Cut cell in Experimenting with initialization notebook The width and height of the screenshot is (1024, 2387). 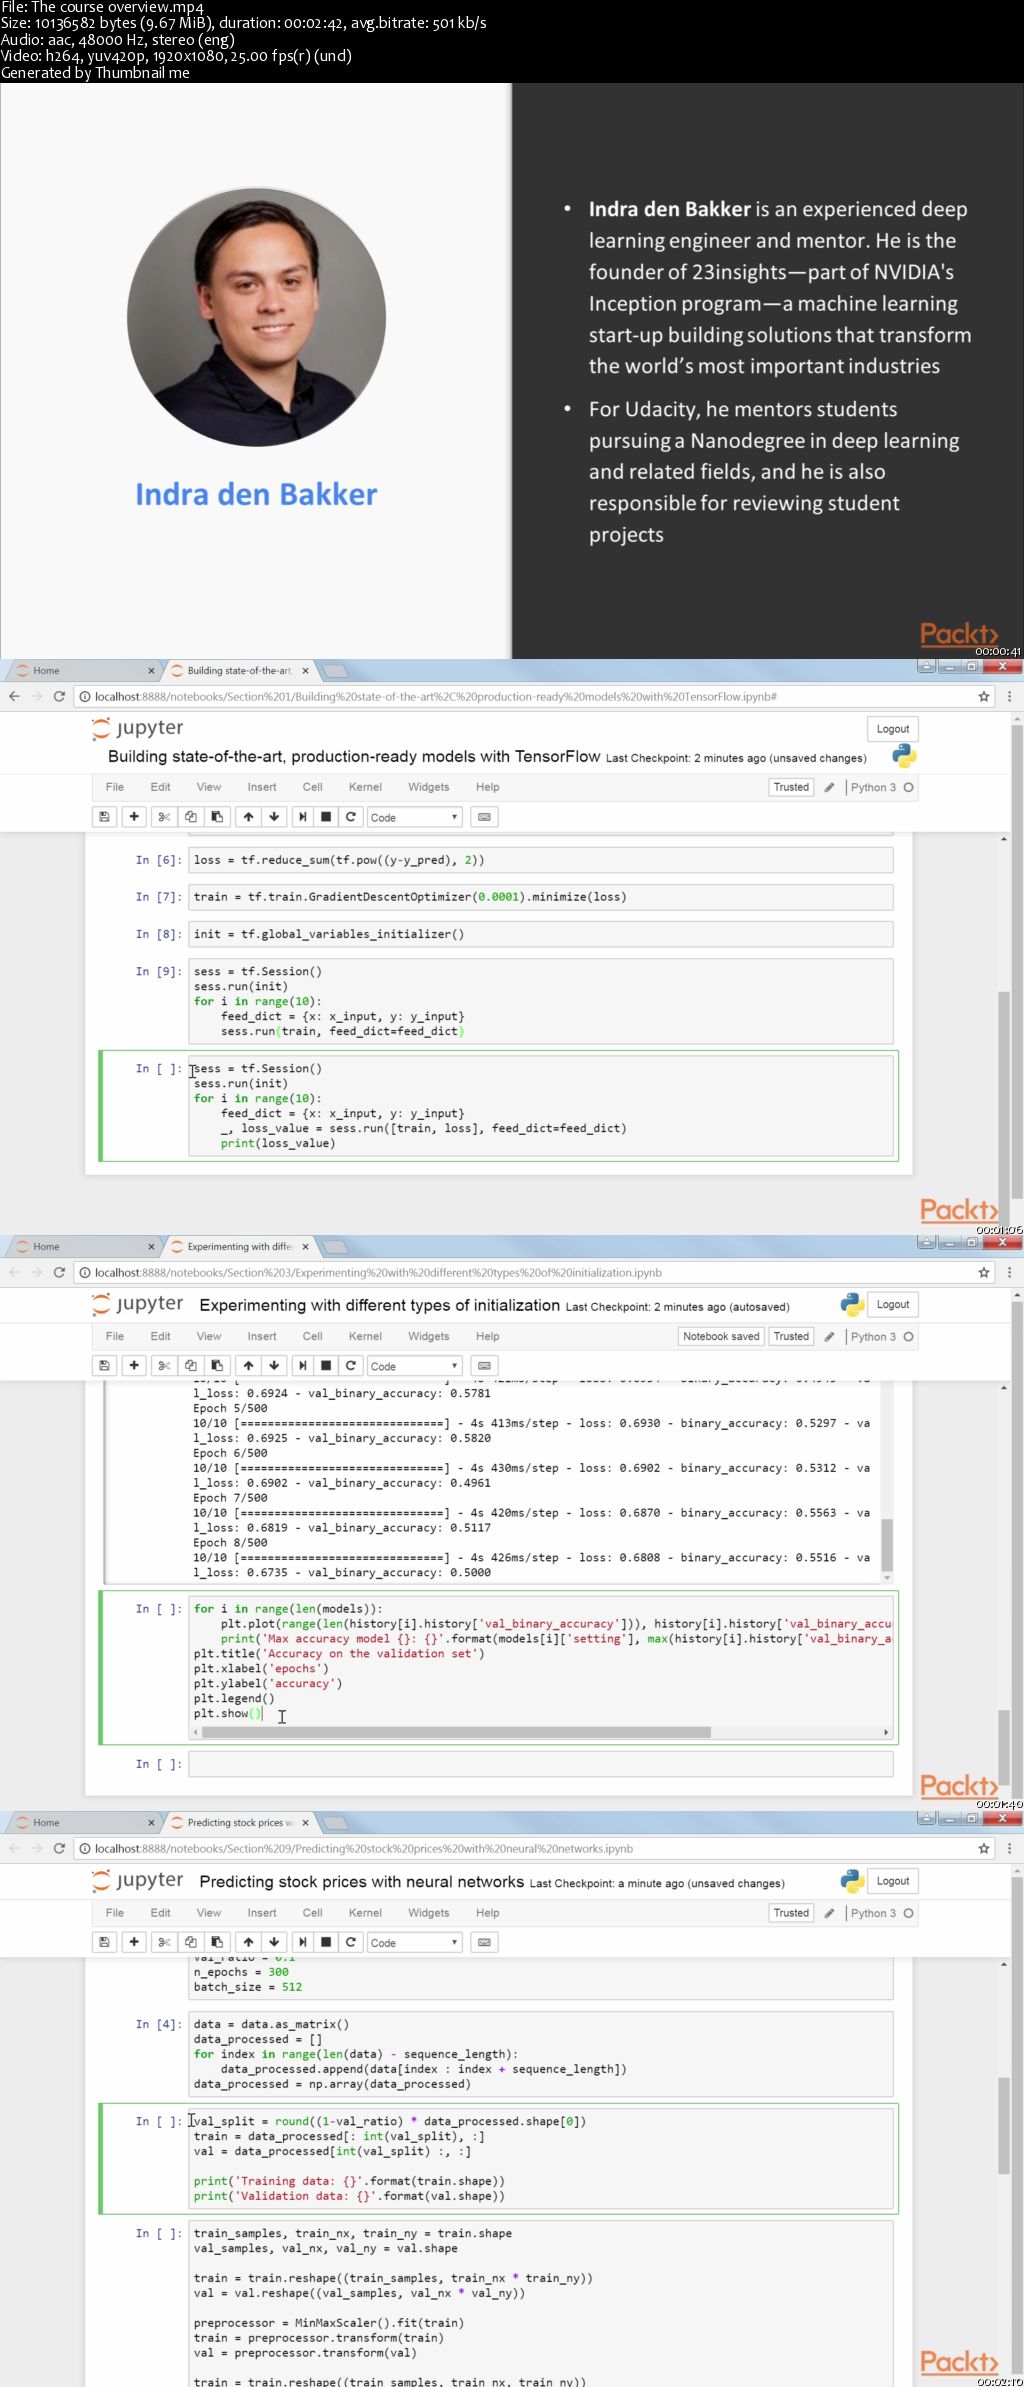[164, 1365]
